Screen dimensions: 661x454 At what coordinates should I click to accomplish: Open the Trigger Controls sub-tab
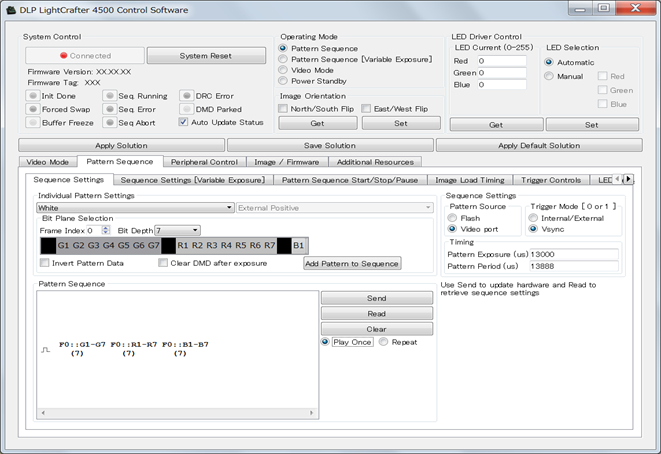[551, 180]
